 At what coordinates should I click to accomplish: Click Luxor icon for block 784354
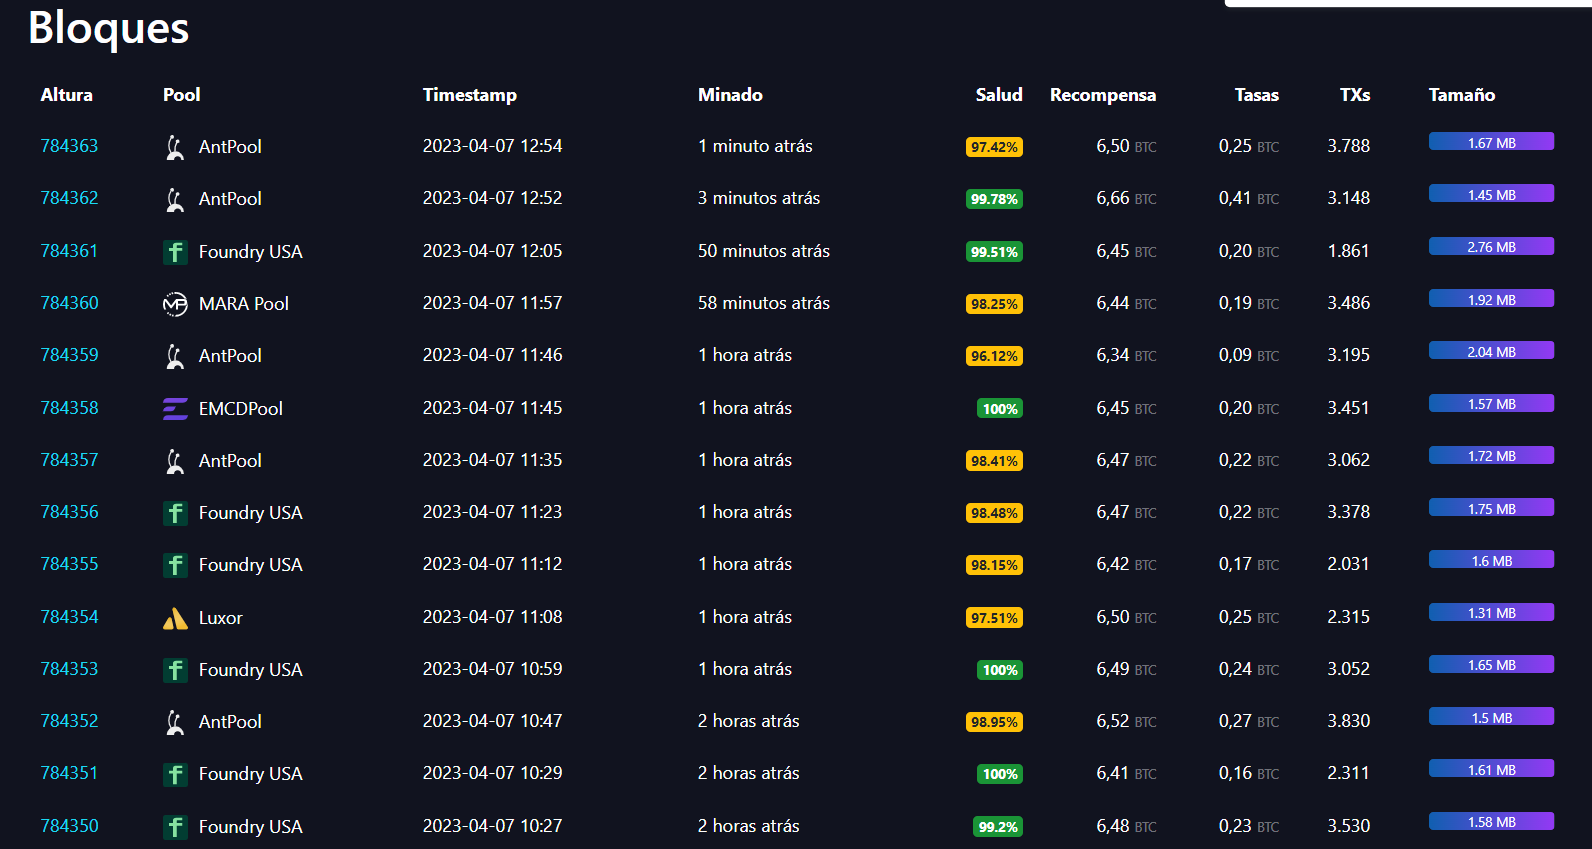point(175,619)
